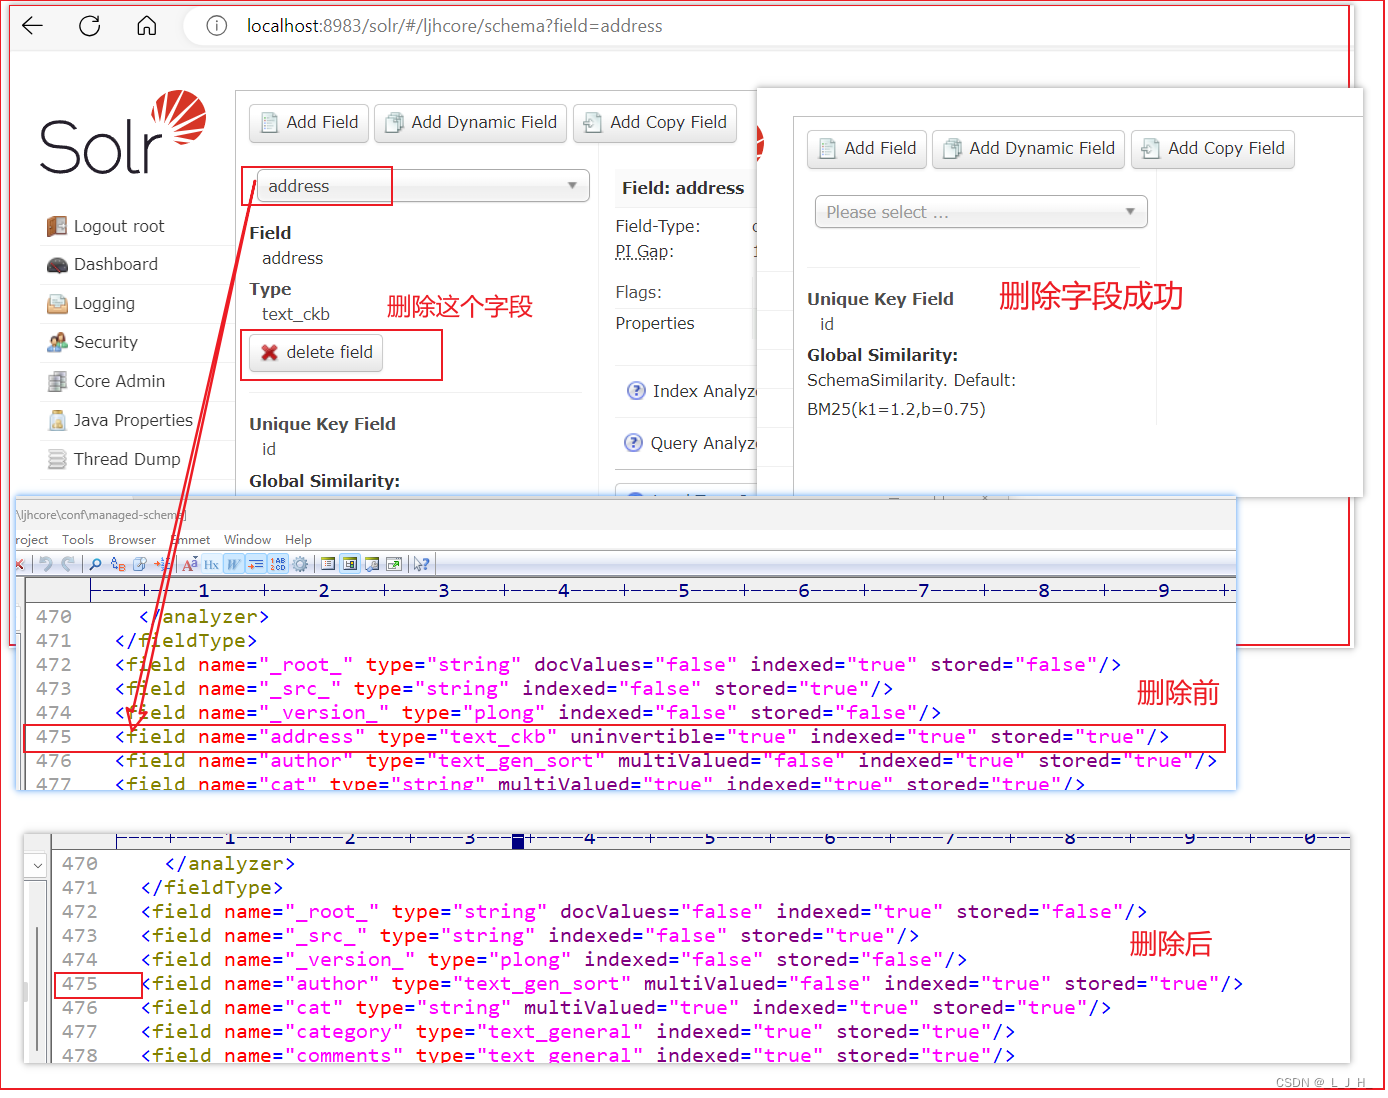Viewport: 1388px width, 1098px height.
Task: Open Core Admin page
Action: 119,381
